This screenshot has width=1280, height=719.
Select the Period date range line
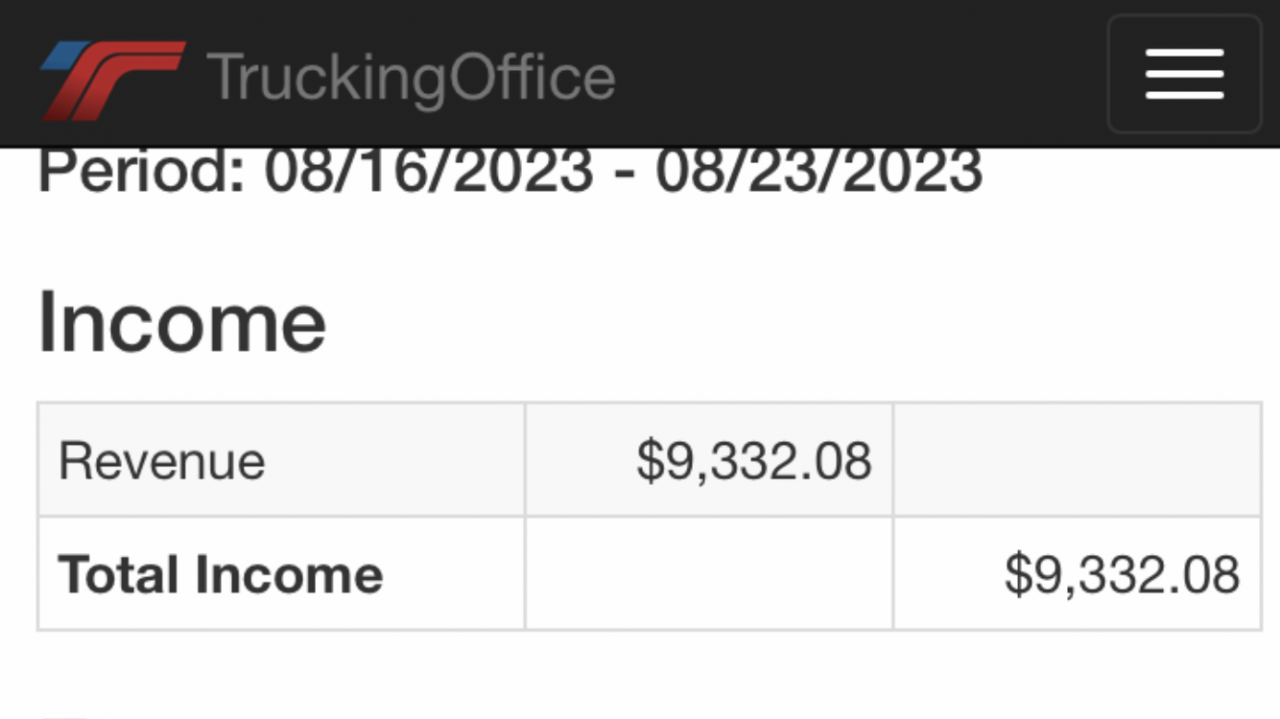click(x=510, y=172)
